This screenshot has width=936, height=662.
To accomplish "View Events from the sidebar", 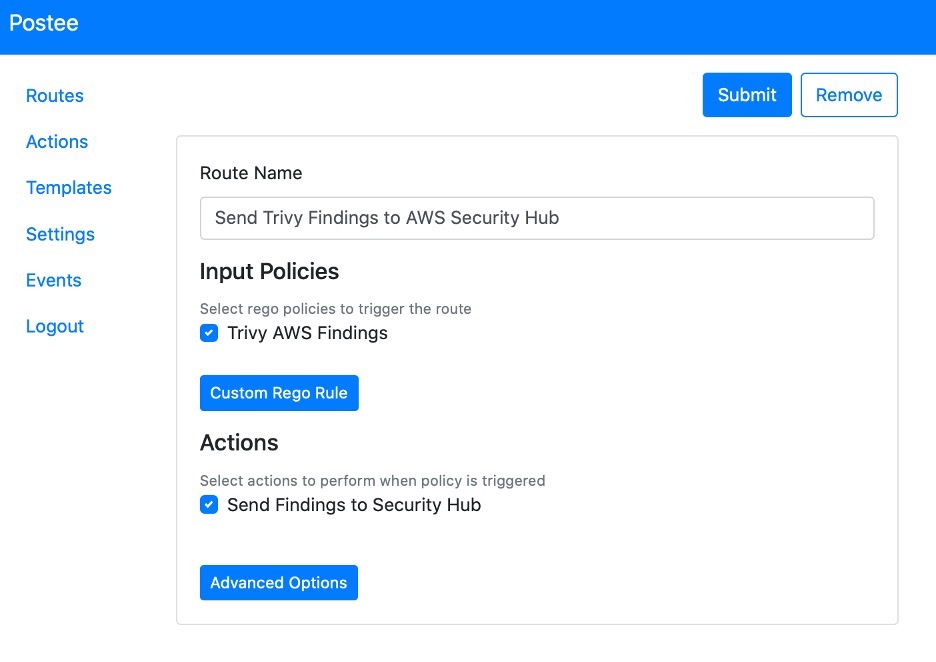I will [54, 280].
